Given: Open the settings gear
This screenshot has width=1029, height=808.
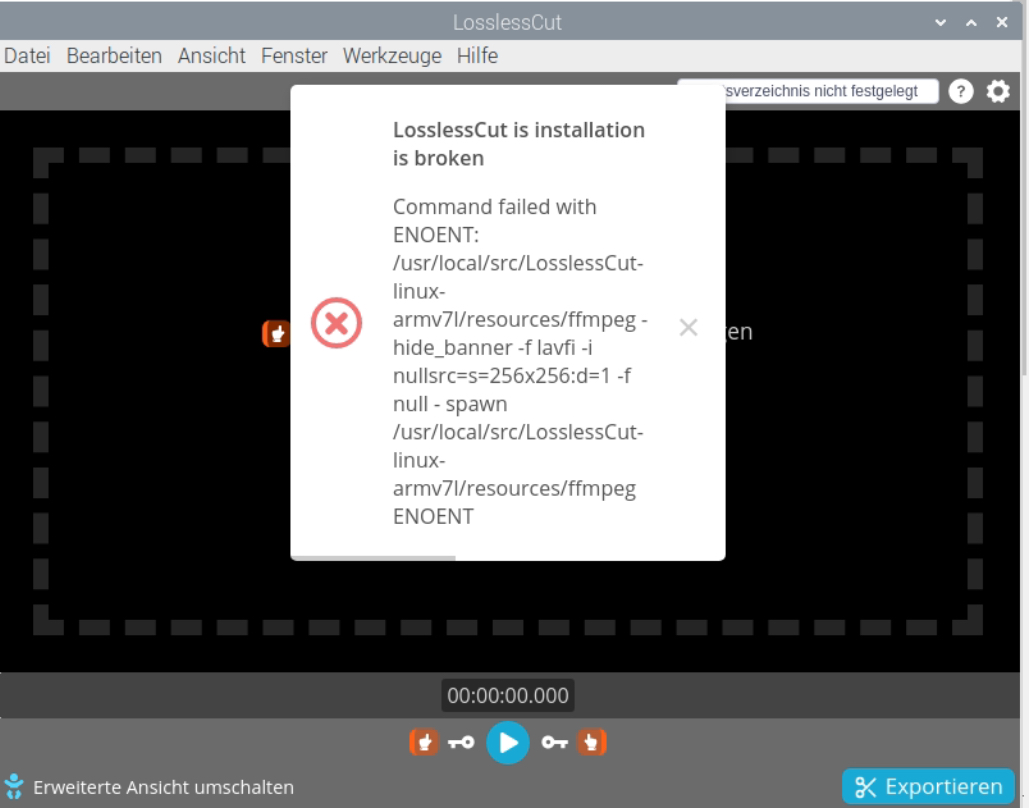Looking at the screenshot, I should pos(997,90).
